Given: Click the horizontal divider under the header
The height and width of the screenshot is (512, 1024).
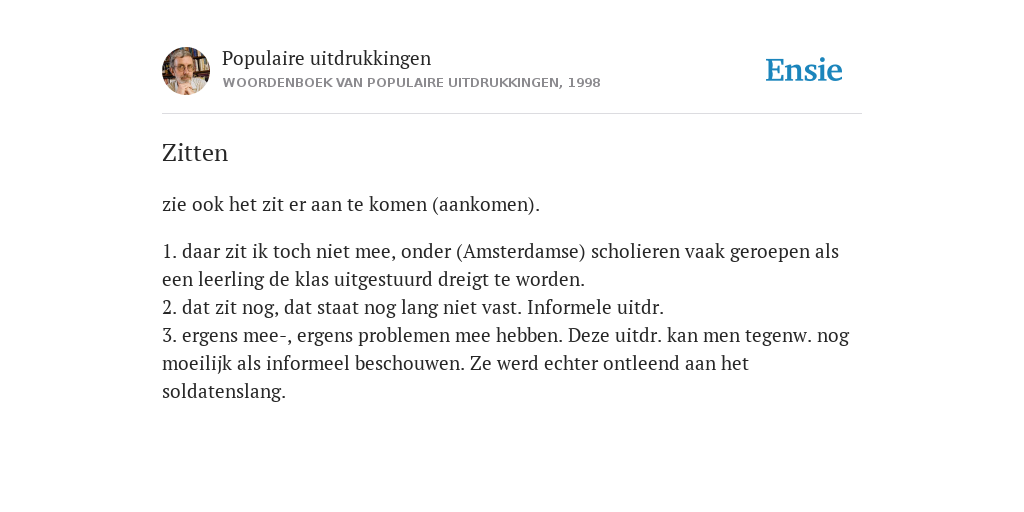Looking at the screenshot, I should coord(512,114).
